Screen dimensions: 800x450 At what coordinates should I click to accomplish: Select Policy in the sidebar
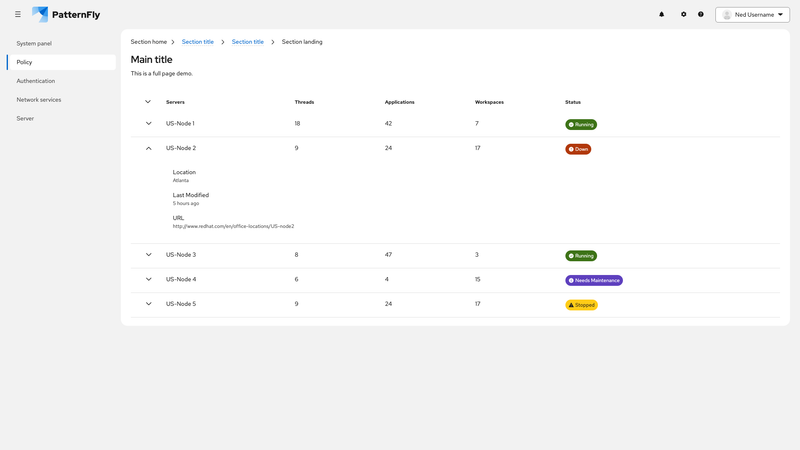(x=61, y=62)
